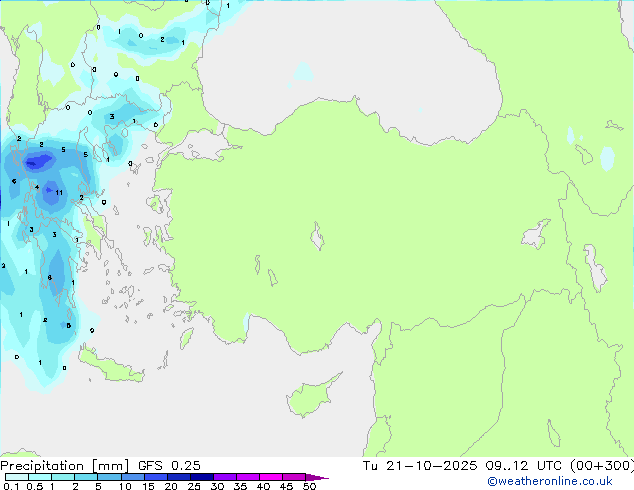Click the 'GFS 0.25' model label

[x=169, y=466]
